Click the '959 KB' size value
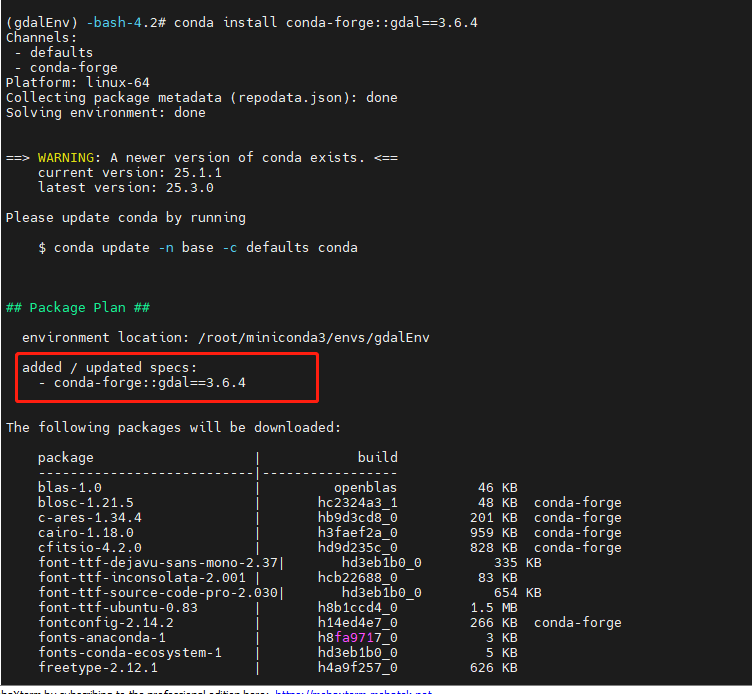This screenshot has width=752, height=694. point(494,532)
